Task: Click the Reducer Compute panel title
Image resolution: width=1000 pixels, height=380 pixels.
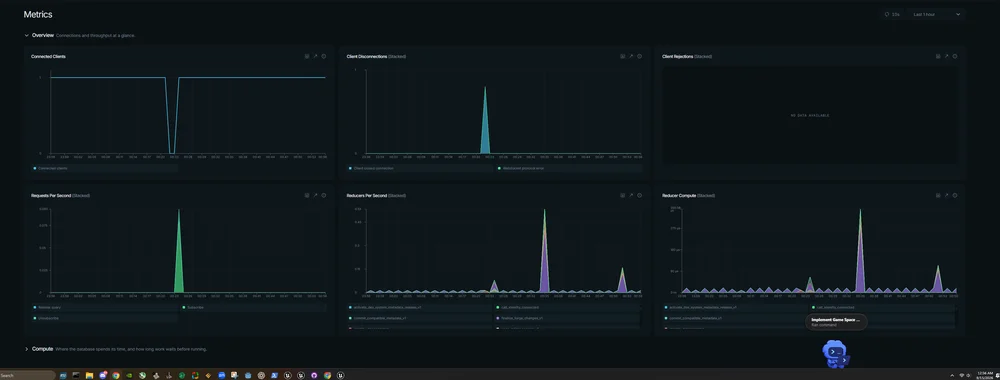Action: [679, 195]
